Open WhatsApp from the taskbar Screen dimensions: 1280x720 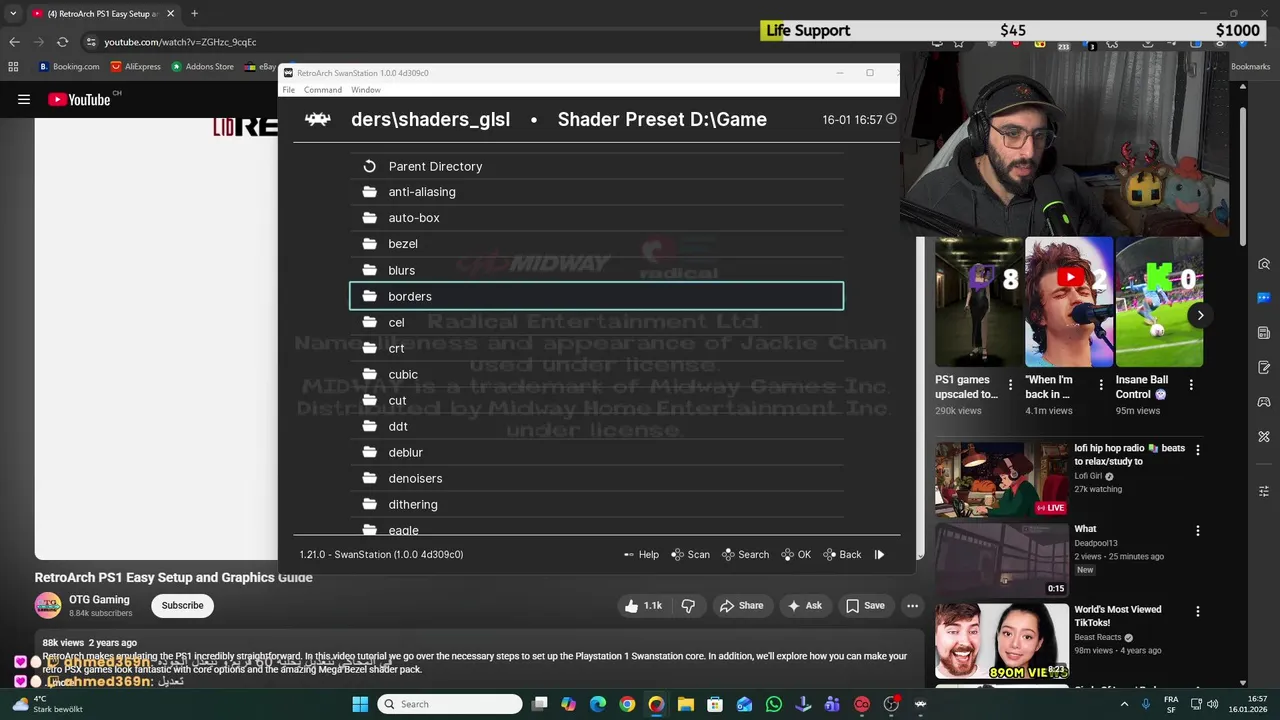(x=774, y=704)
